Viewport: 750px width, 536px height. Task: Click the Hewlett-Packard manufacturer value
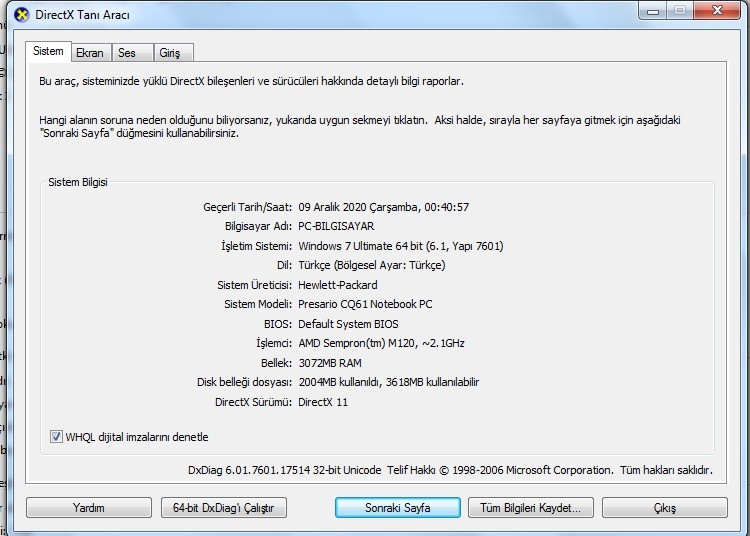tap(338, 285)
